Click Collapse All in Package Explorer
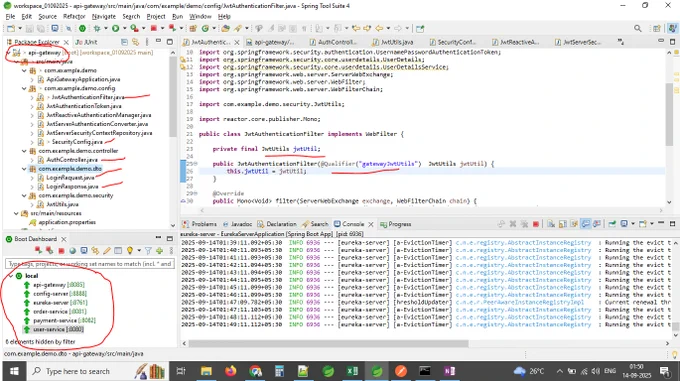The height and width of the screenshot is (381, 680). pos(124,42)
